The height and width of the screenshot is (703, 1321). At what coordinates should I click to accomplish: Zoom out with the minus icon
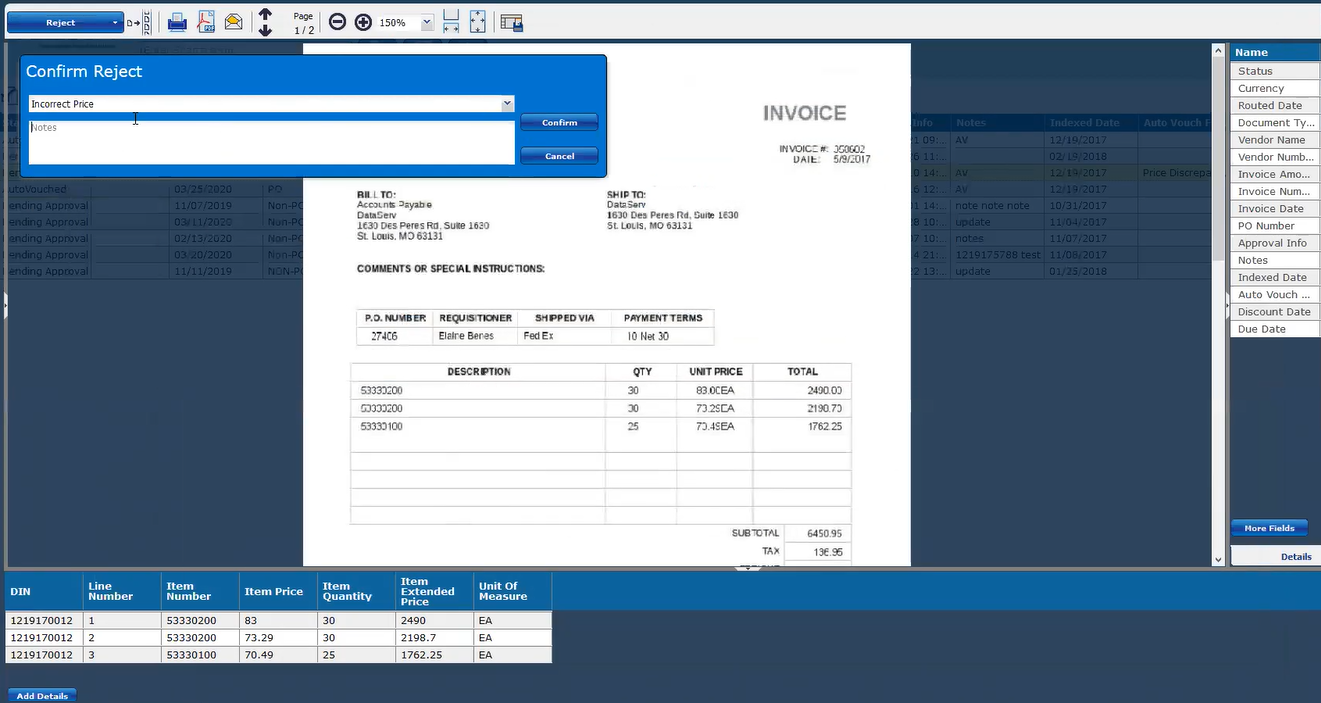[x=338, y=22]
